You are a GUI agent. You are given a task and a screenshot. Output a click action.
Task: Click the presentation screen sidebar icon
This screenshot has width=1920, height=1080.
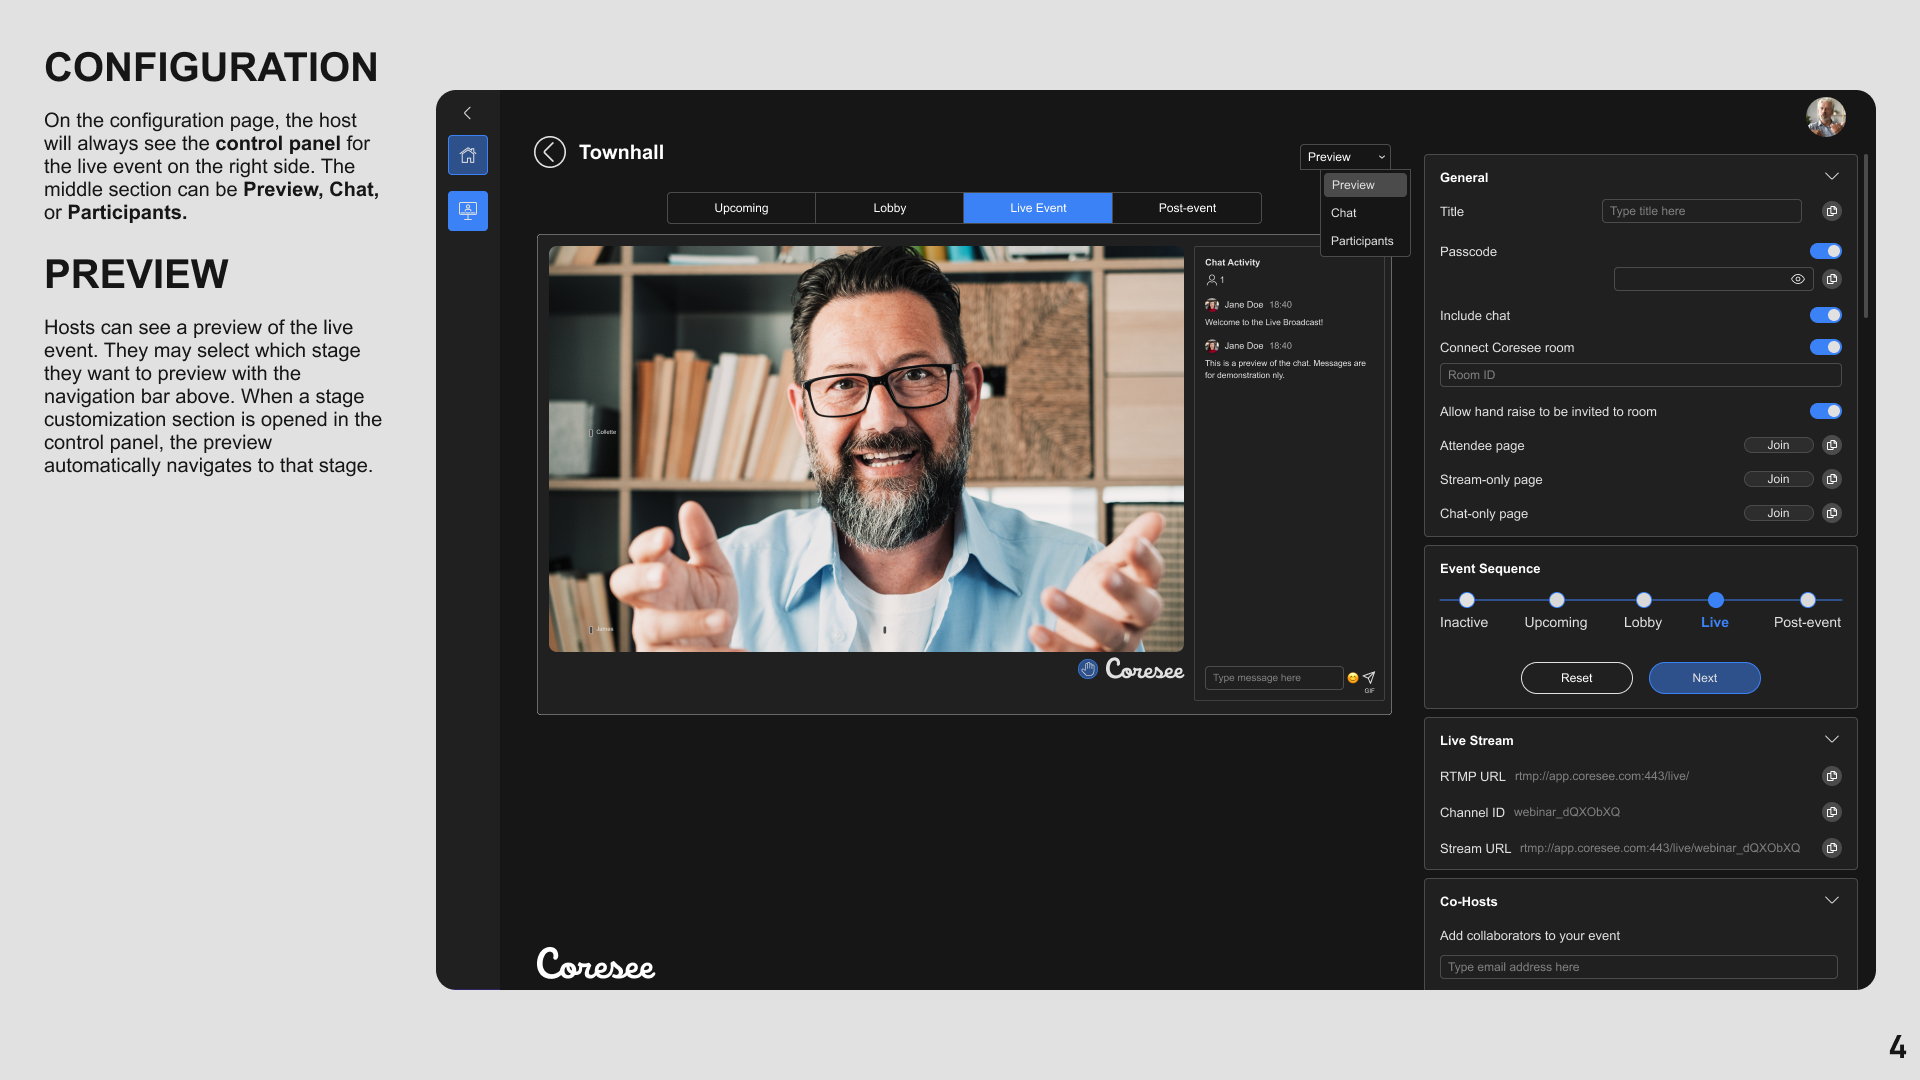(x=467, y=211)
